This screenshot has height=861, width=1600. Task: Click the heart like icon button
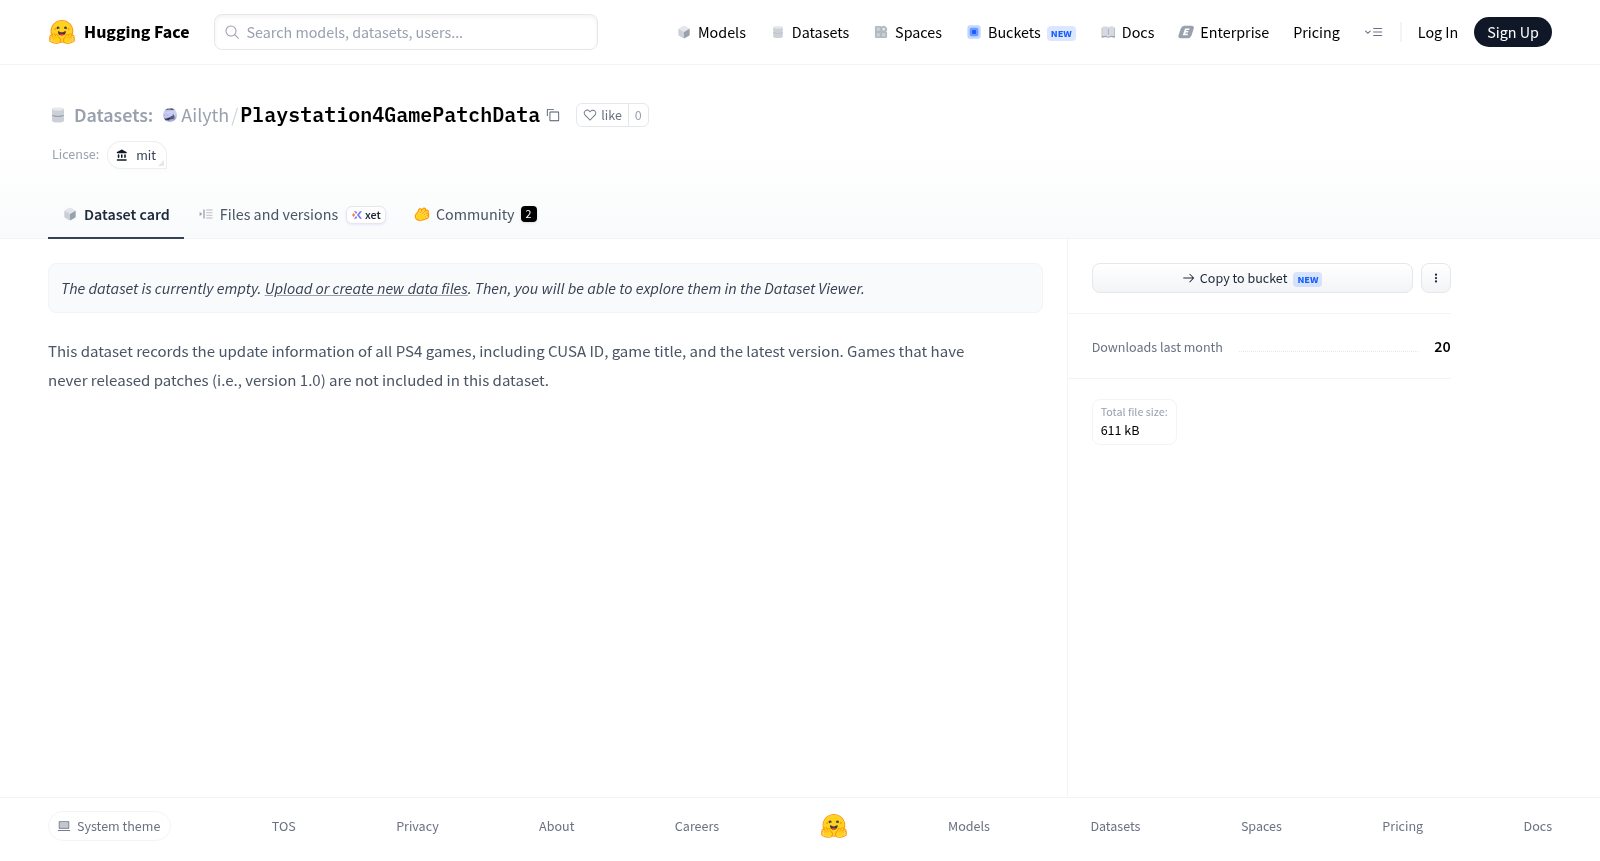point(602,115)
